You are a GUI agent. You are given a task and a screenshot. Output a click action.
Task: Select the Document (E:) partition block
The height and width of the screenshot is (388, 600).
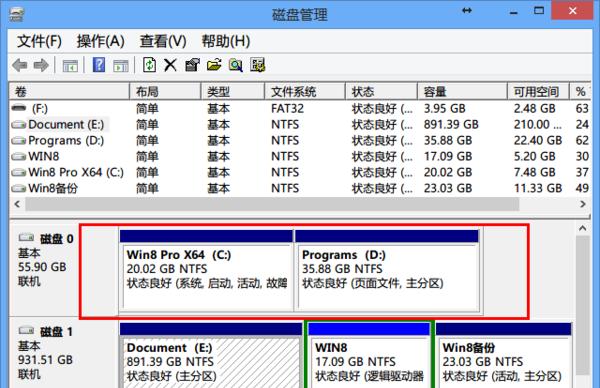(211, 356)
